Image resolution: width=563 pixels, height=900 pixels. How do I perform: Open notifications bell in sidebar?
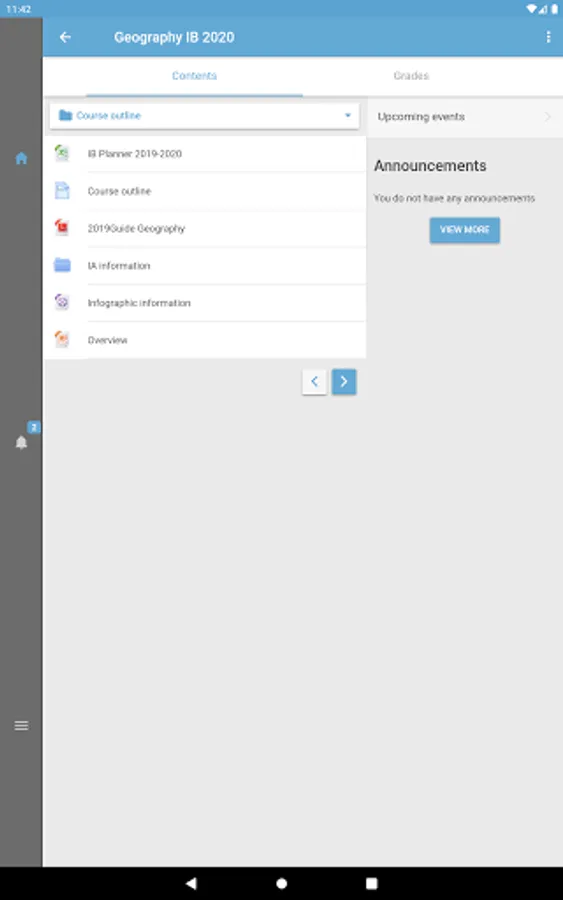21,443
